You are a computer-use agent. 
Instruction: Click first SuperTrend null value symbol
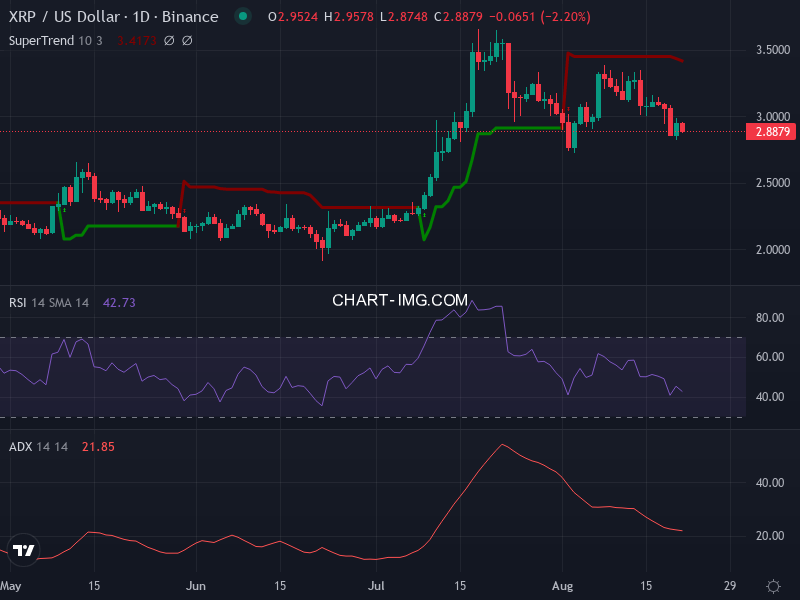[169, 40]
